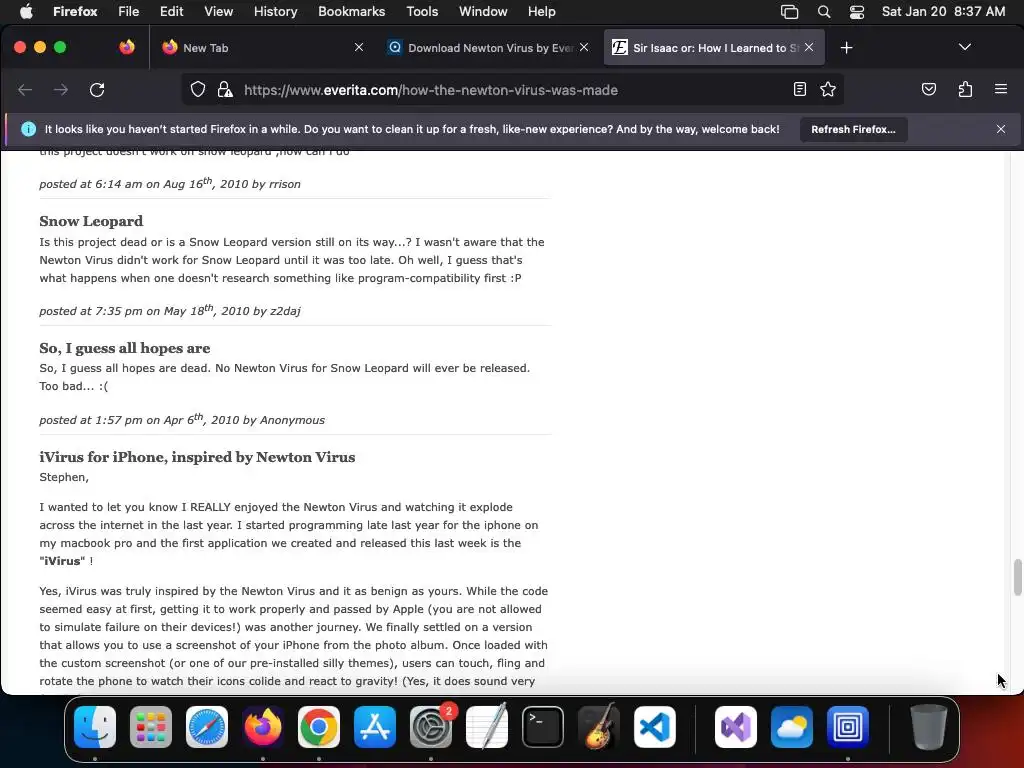Open blue concentric-squares app in the Dock
The width and height of the screenshot is (1024, 768).
click(848, 727)
